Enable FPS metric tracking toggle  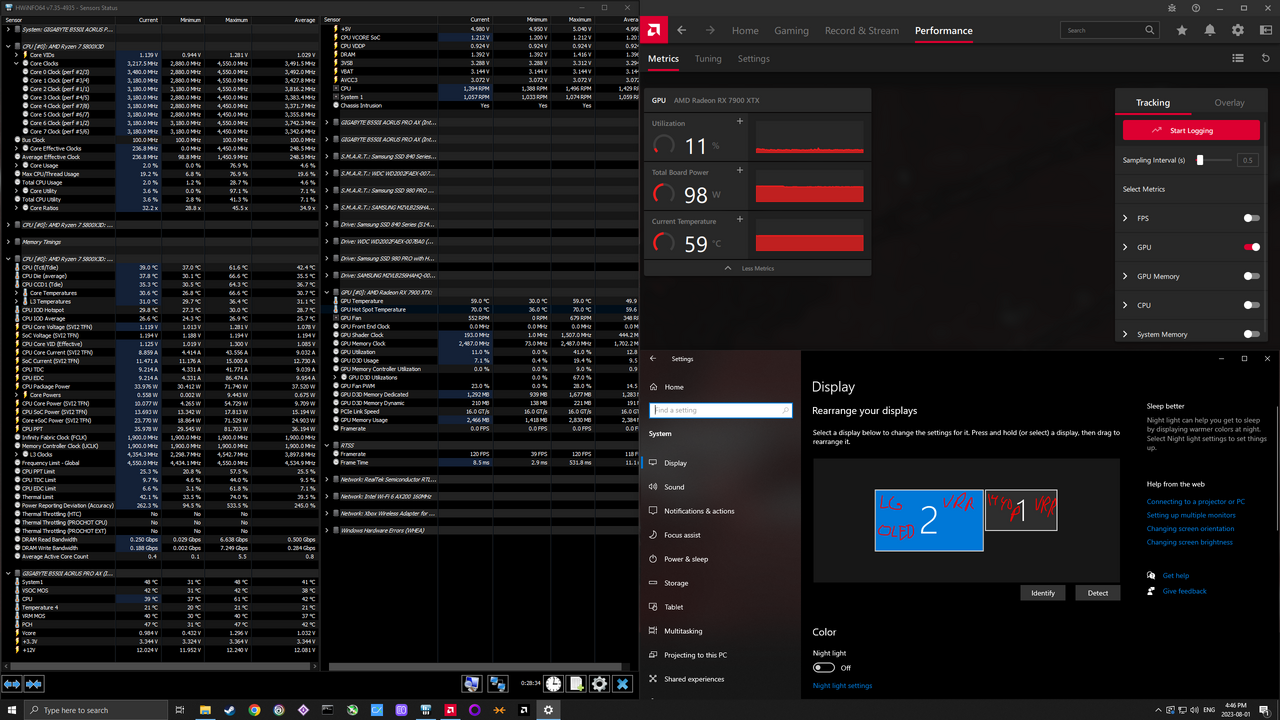point(1251,218)
